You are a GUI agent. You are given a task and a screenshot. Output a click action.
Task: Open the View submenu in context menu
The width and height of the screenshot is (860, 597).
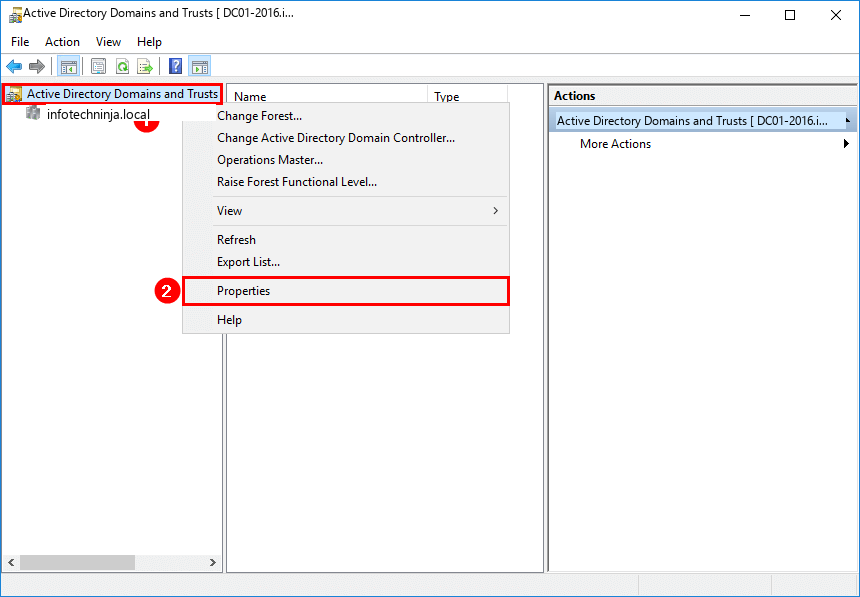346,211
